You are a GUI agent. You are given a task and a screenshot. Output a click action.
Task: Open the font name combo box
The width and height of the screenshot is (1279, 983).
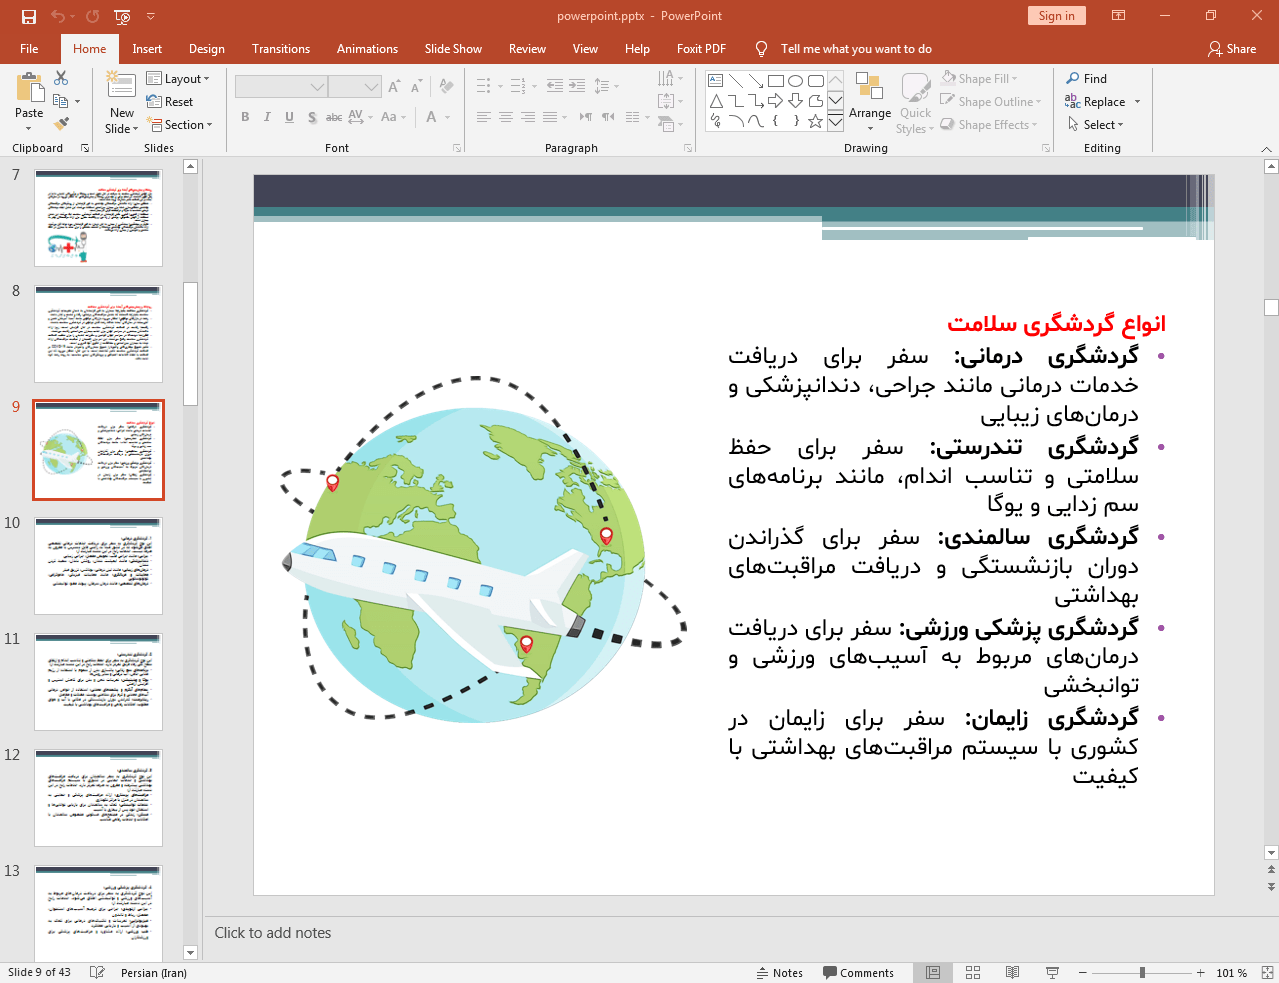[281, 87]
